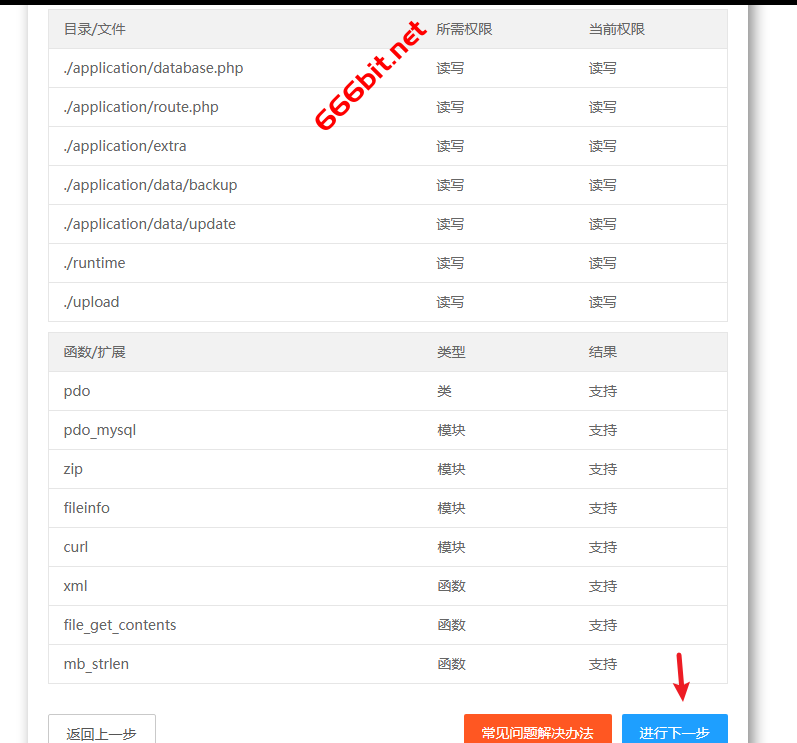The height and width of the screenshot is (743, 797).
Task: Click the ./upload directory row
Action: (91, 302)
